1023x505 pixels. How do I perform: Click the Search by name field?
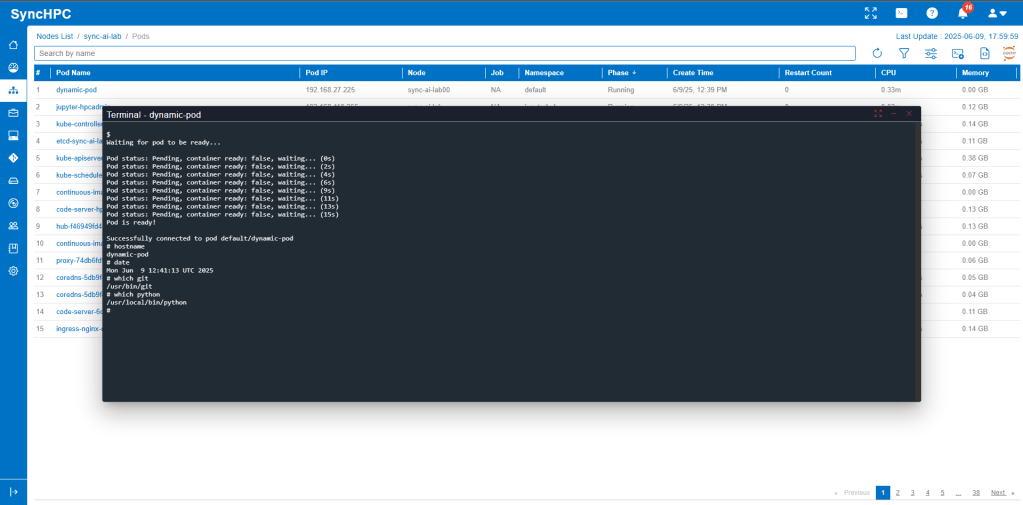pyautogui.click(x=445, y=53)
